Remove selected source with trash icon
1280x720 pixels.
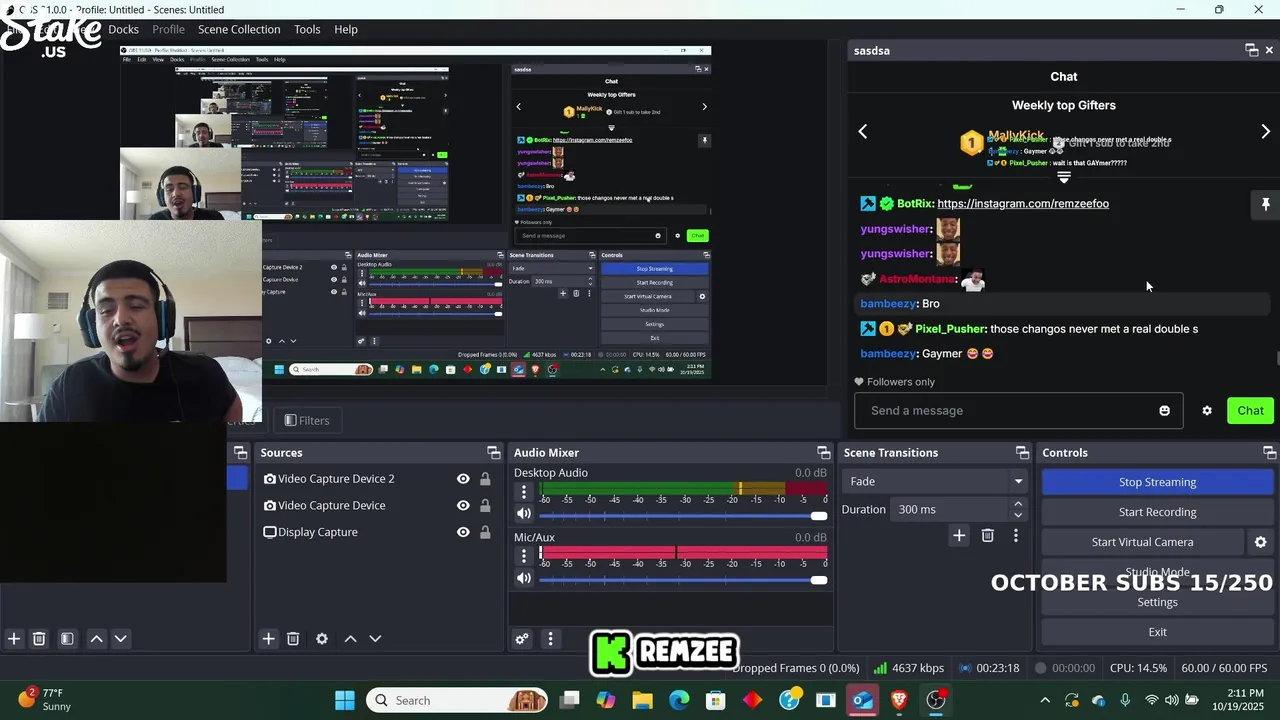click(x=293, y=639)
